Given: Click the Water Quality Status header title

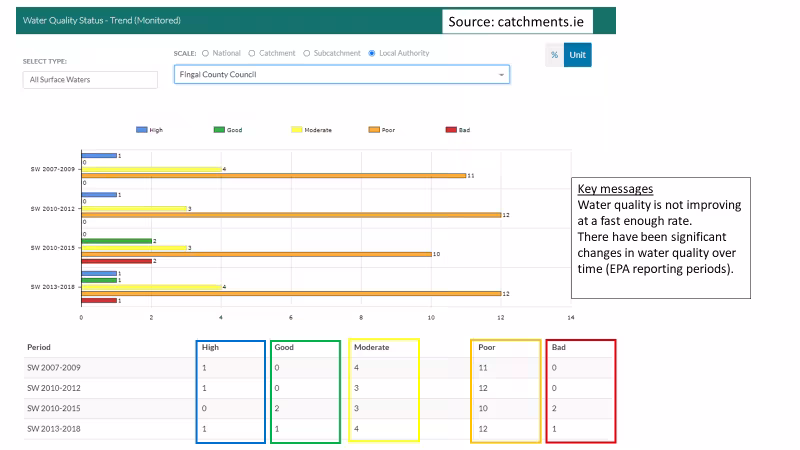Looking at the screenshot, I should (95, 20).
